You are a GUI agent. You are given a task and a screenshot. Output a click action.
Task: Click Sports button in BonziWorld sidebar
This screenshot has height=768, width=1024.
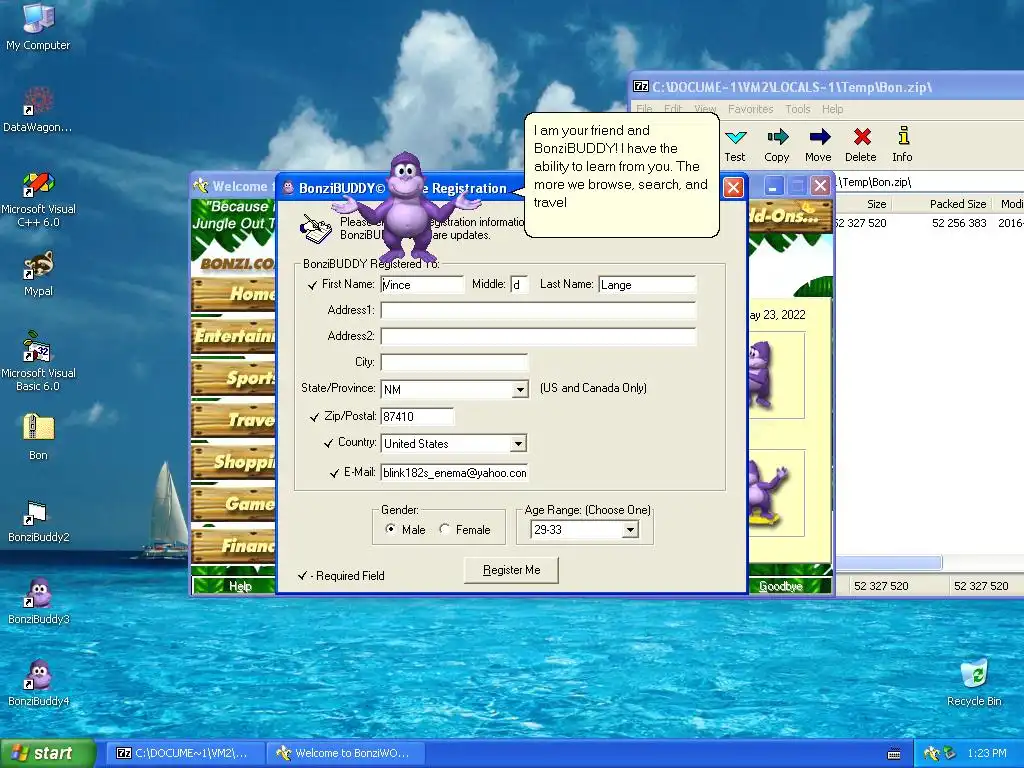point(233,379)
